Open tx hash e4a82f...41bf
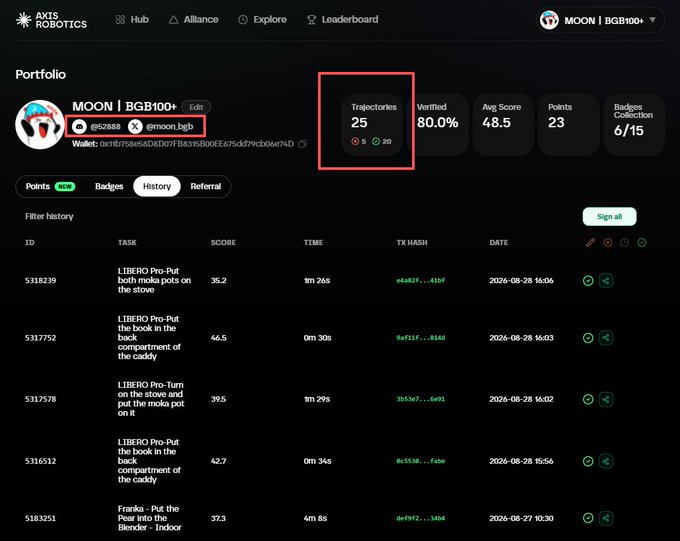This screenshot has height=541, width=680. [421, 281]
